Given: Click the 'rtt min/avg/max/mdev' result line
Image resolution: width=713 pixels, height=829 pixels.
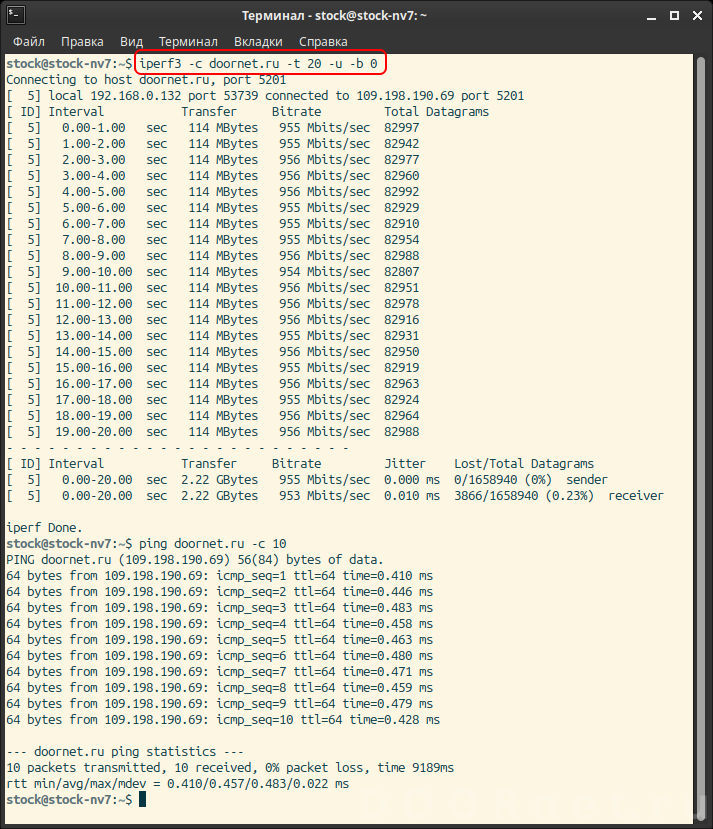Looking at the screenshot, I should [x=177, y=784].
